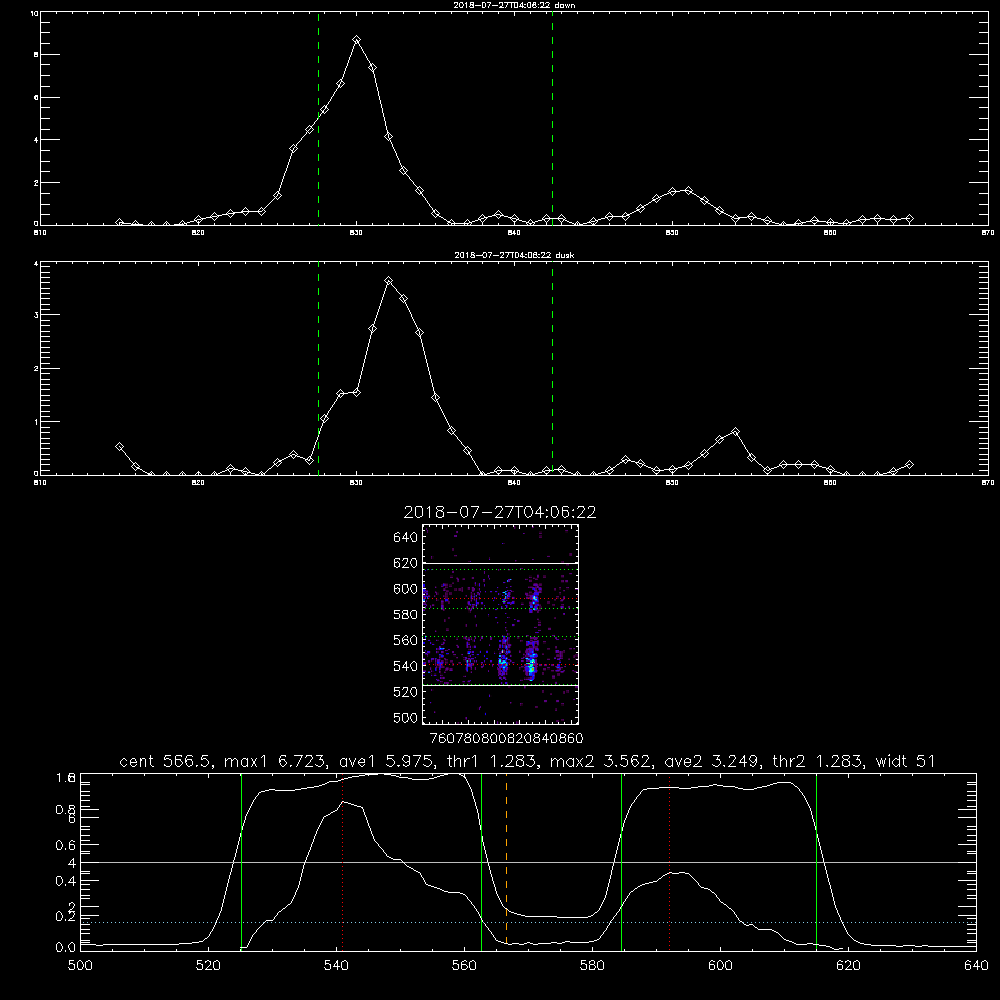Click the '580' x-axis label of bottom plot
This screenshot has height=1000, width=1000.
pos(592,966)
